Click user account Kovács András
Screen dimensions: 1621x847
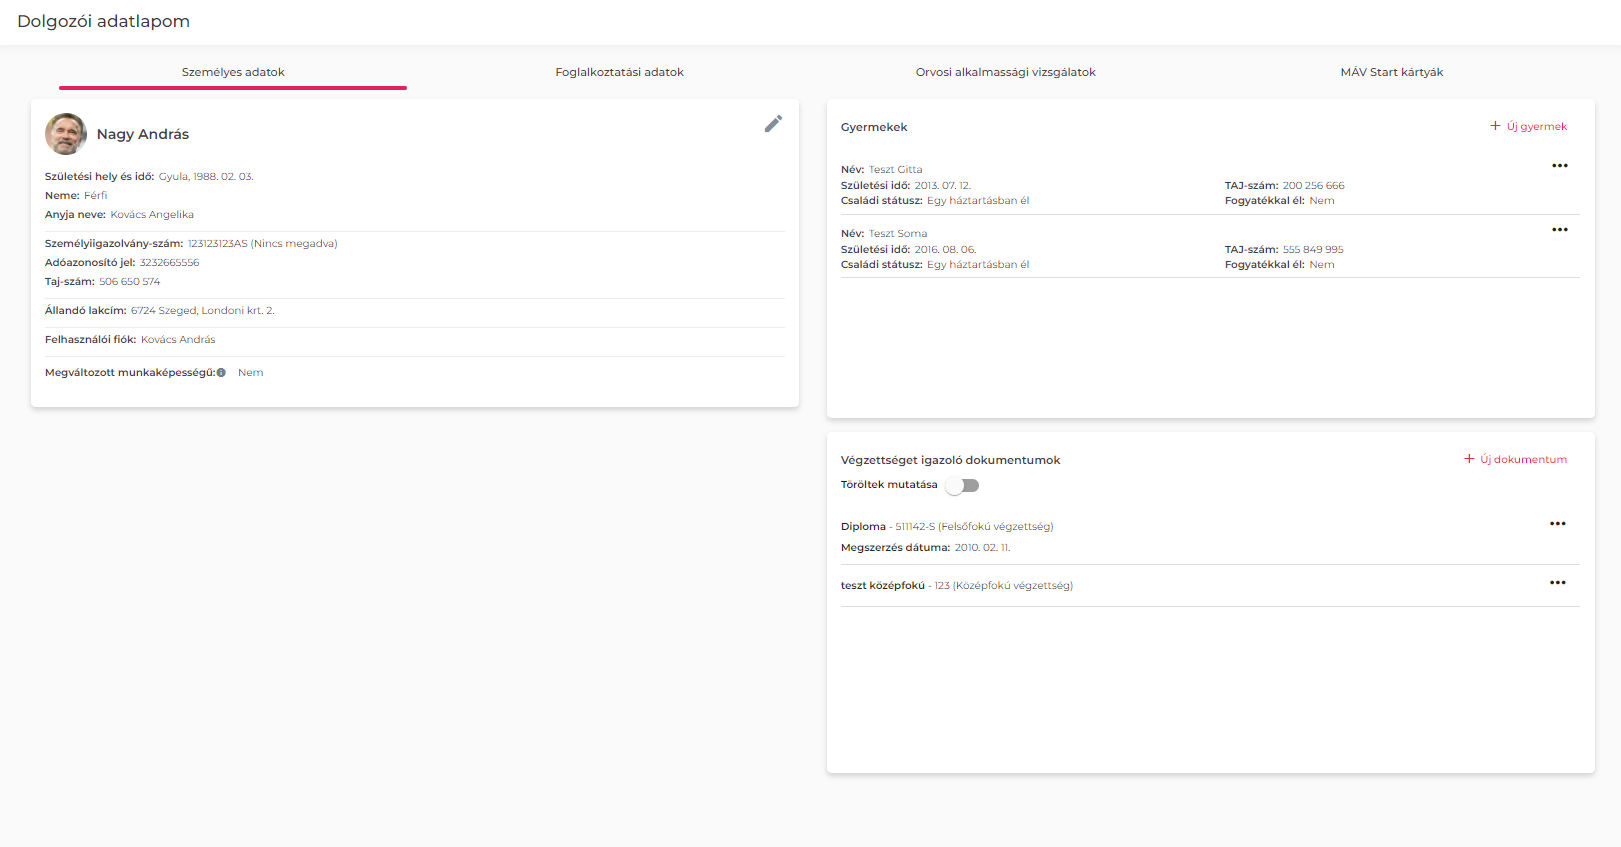pyautogui.click(x=178, y=340)
